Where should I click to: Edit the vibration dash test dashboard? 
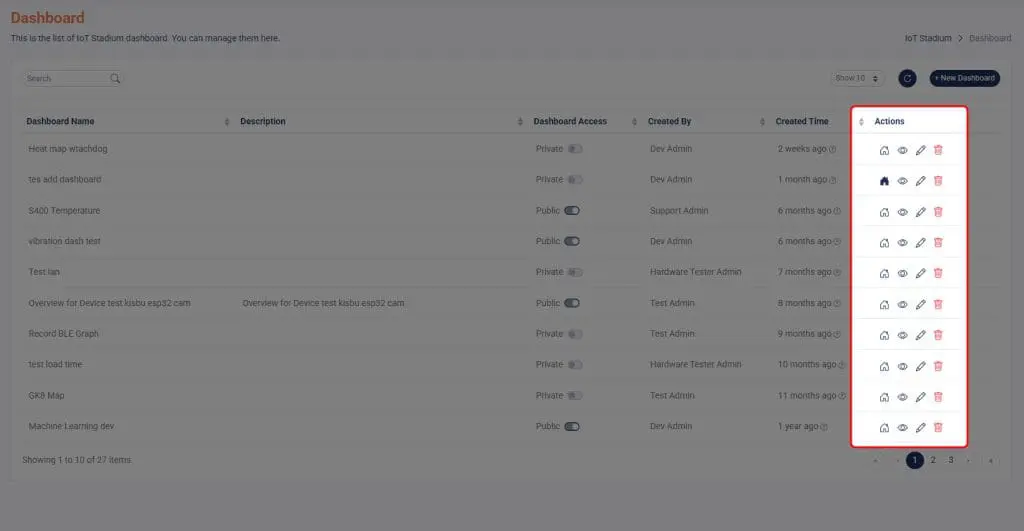pos(920,243)
